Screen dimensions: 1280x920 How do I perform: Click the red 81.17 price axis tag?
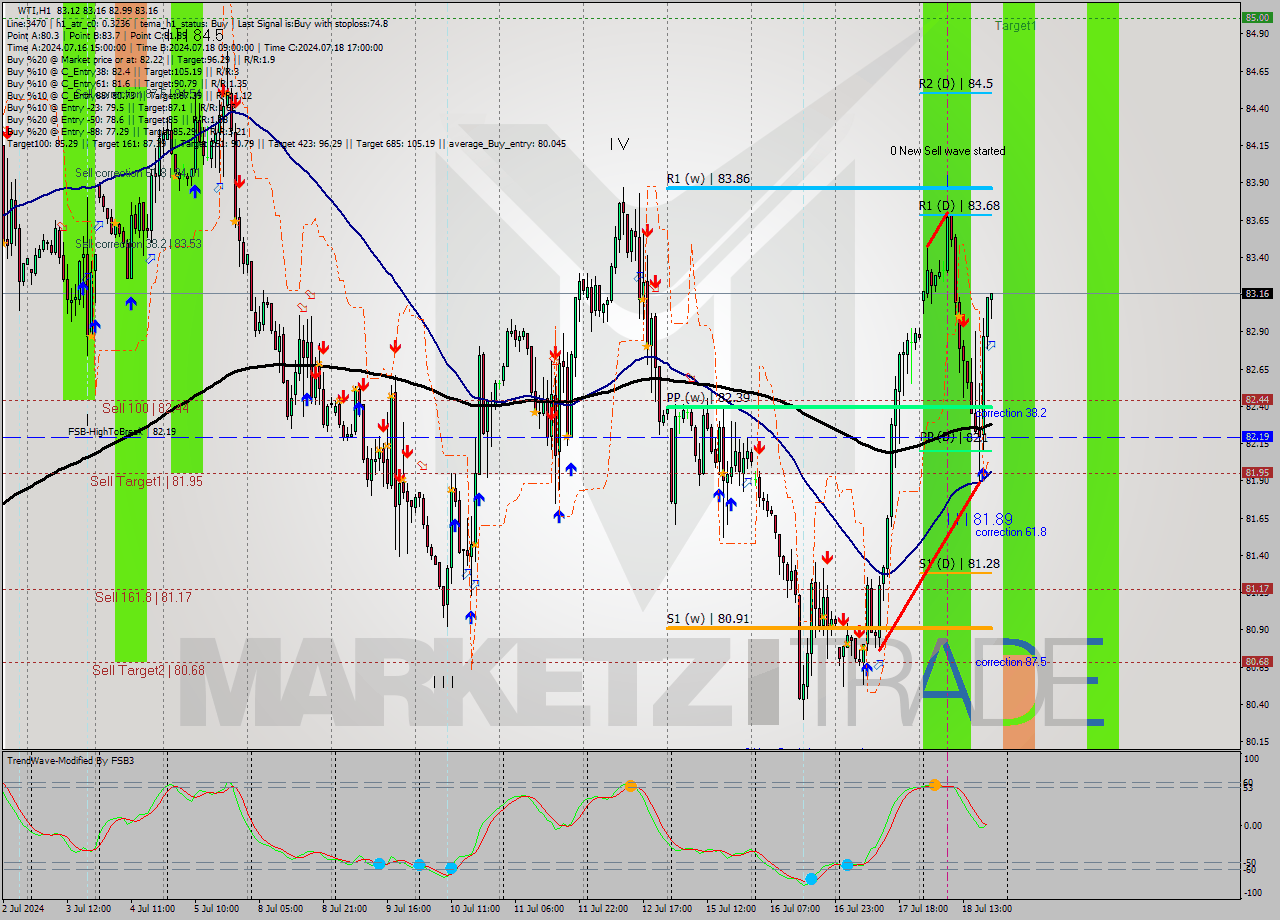[1257, 589]
